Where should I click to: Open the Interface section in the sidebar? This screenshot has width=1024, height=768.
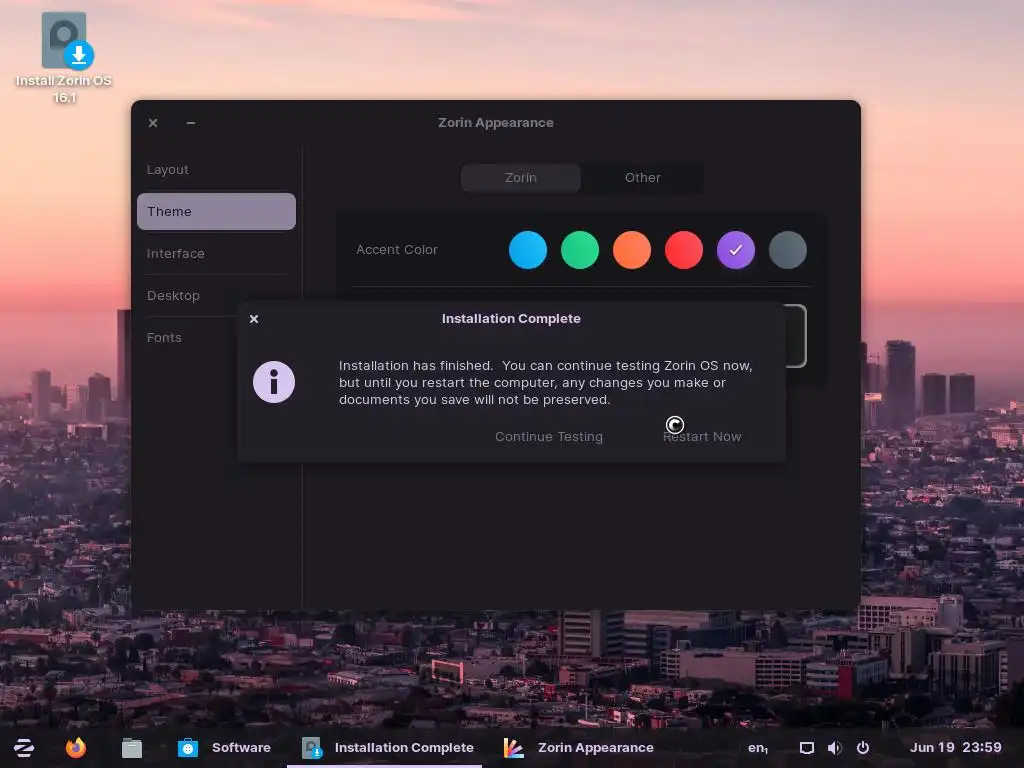point(216,253)
